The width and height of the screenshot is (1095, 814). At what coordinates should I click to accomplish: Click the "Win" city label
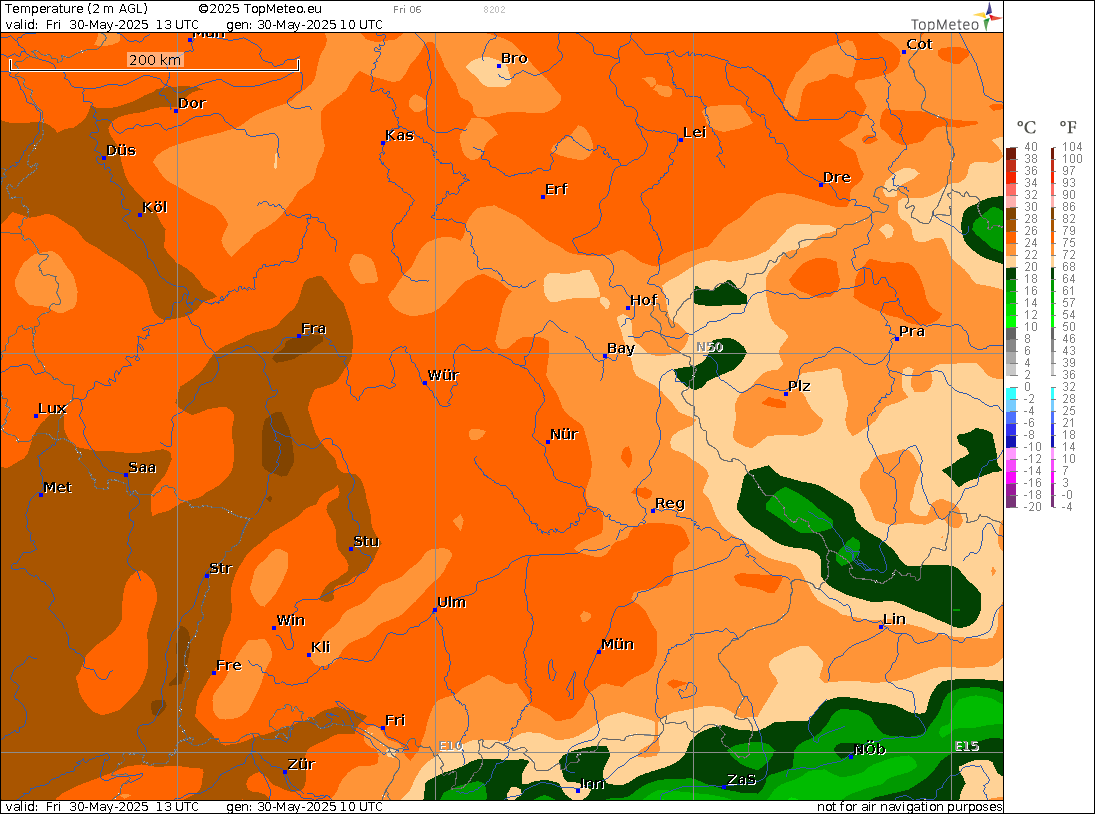[291, 620]
